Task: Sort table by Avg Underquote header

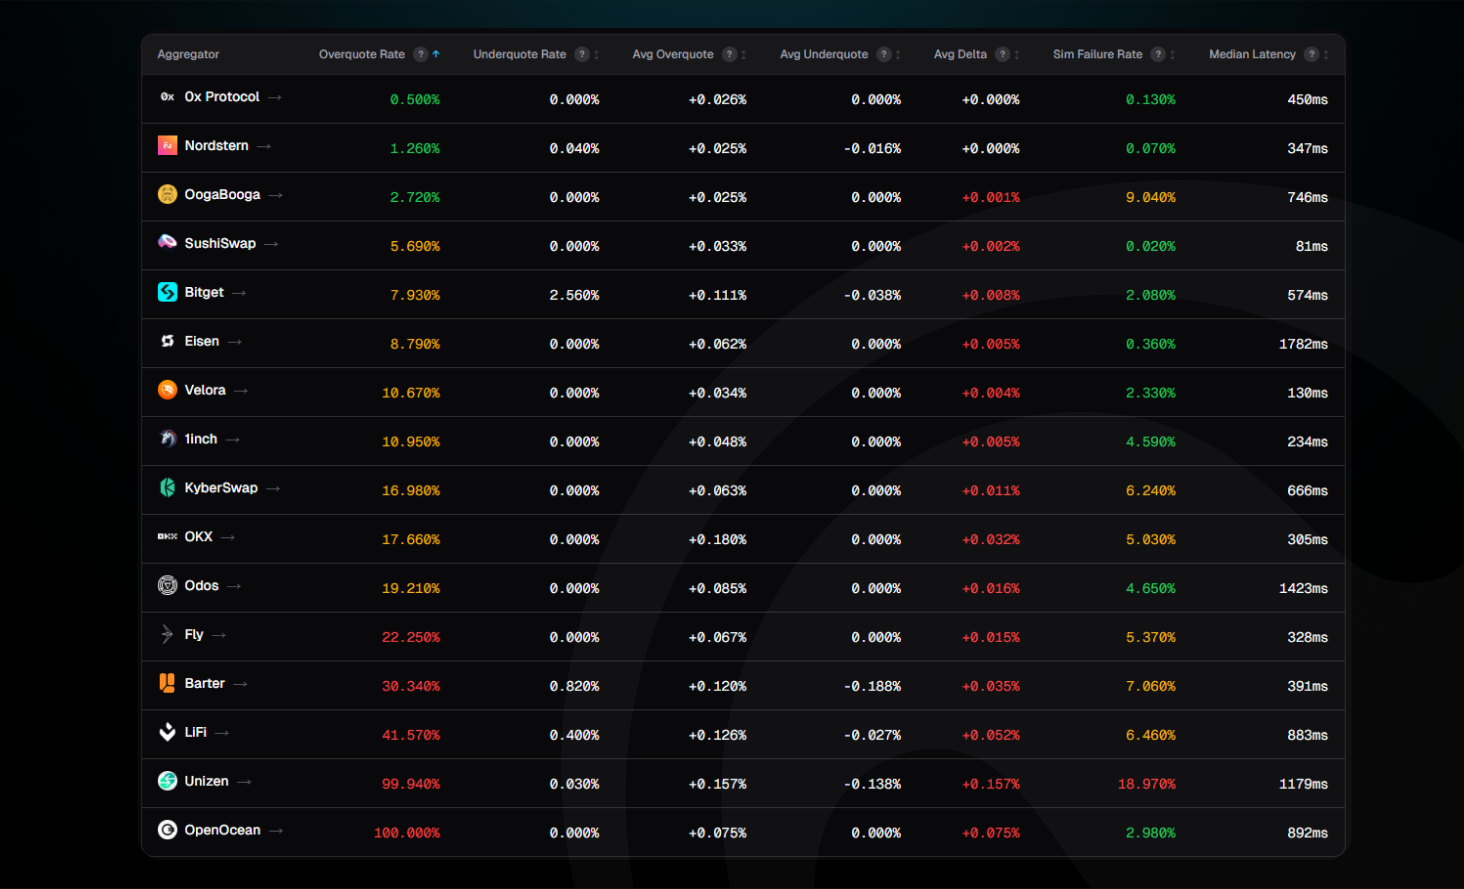Action: (x=824, y=54)
